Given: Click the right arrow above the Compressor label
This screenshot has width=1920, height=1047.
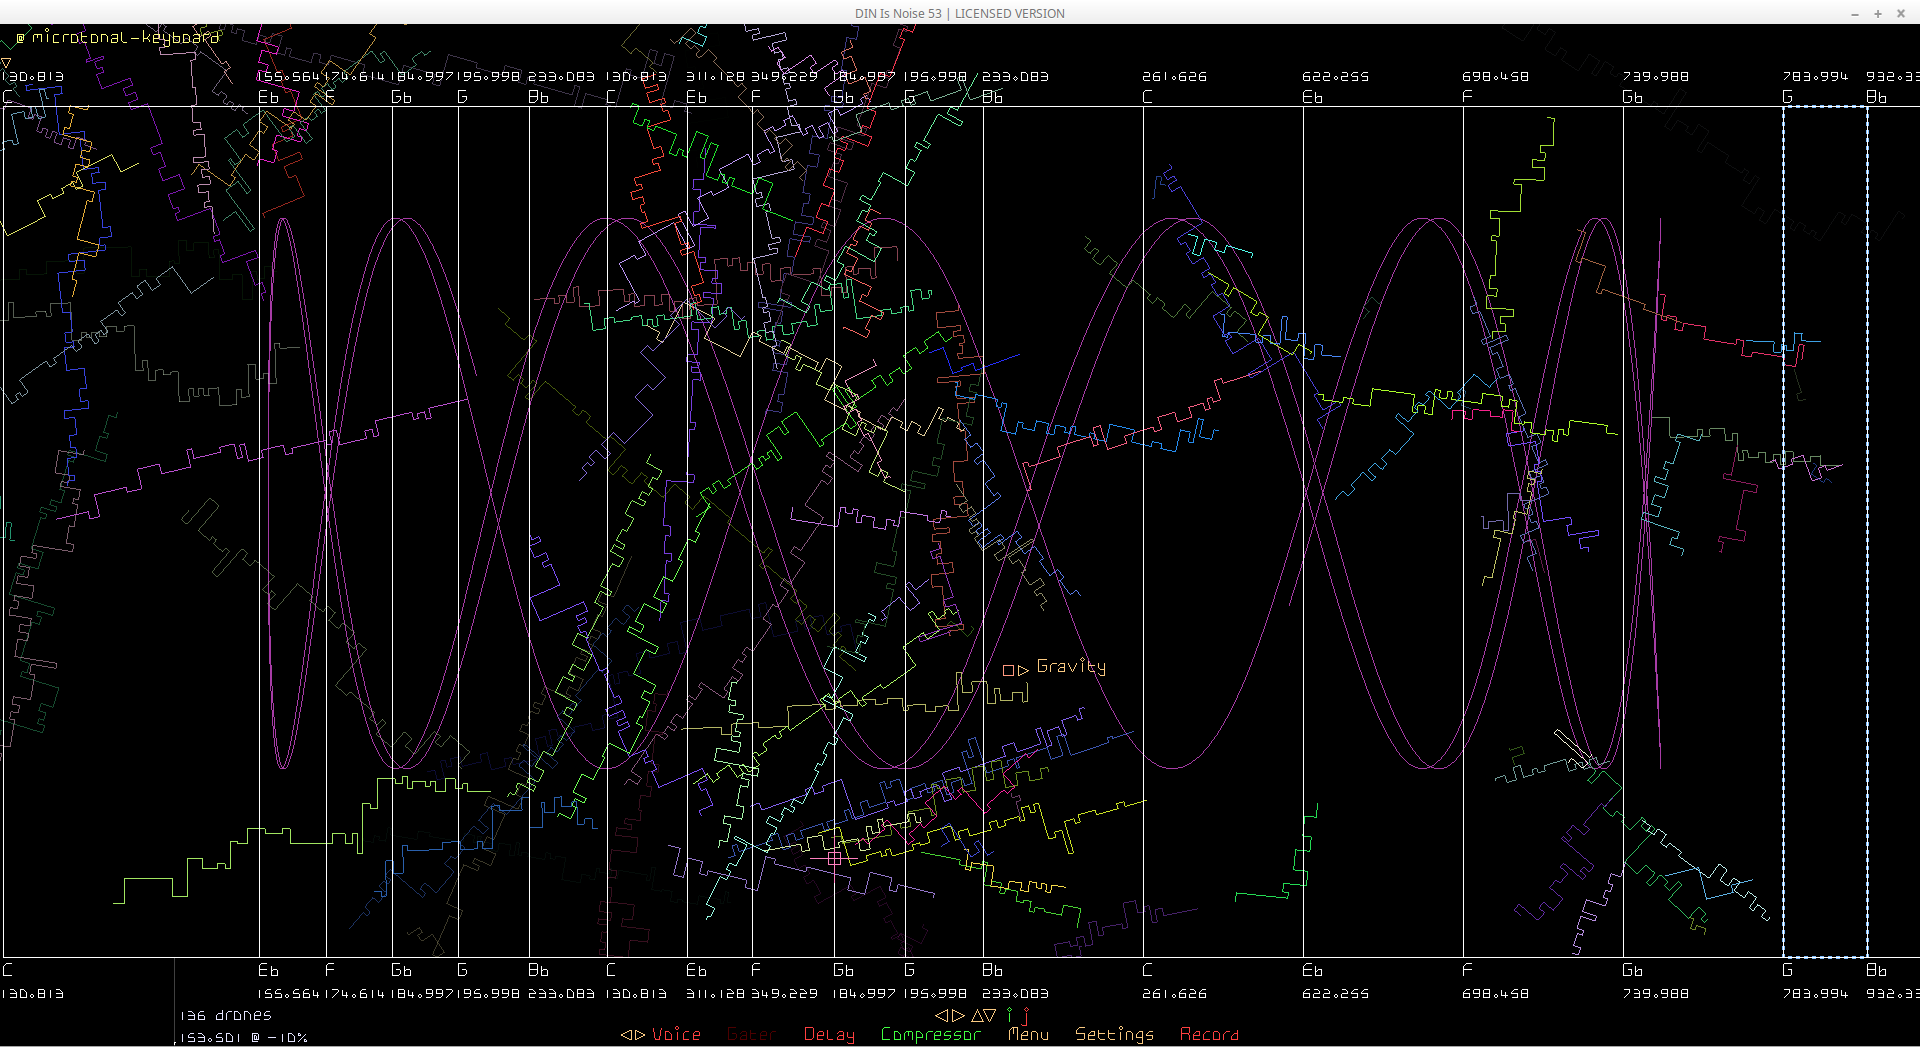Looking at the screenshot, I should [x=958, y=1015].
